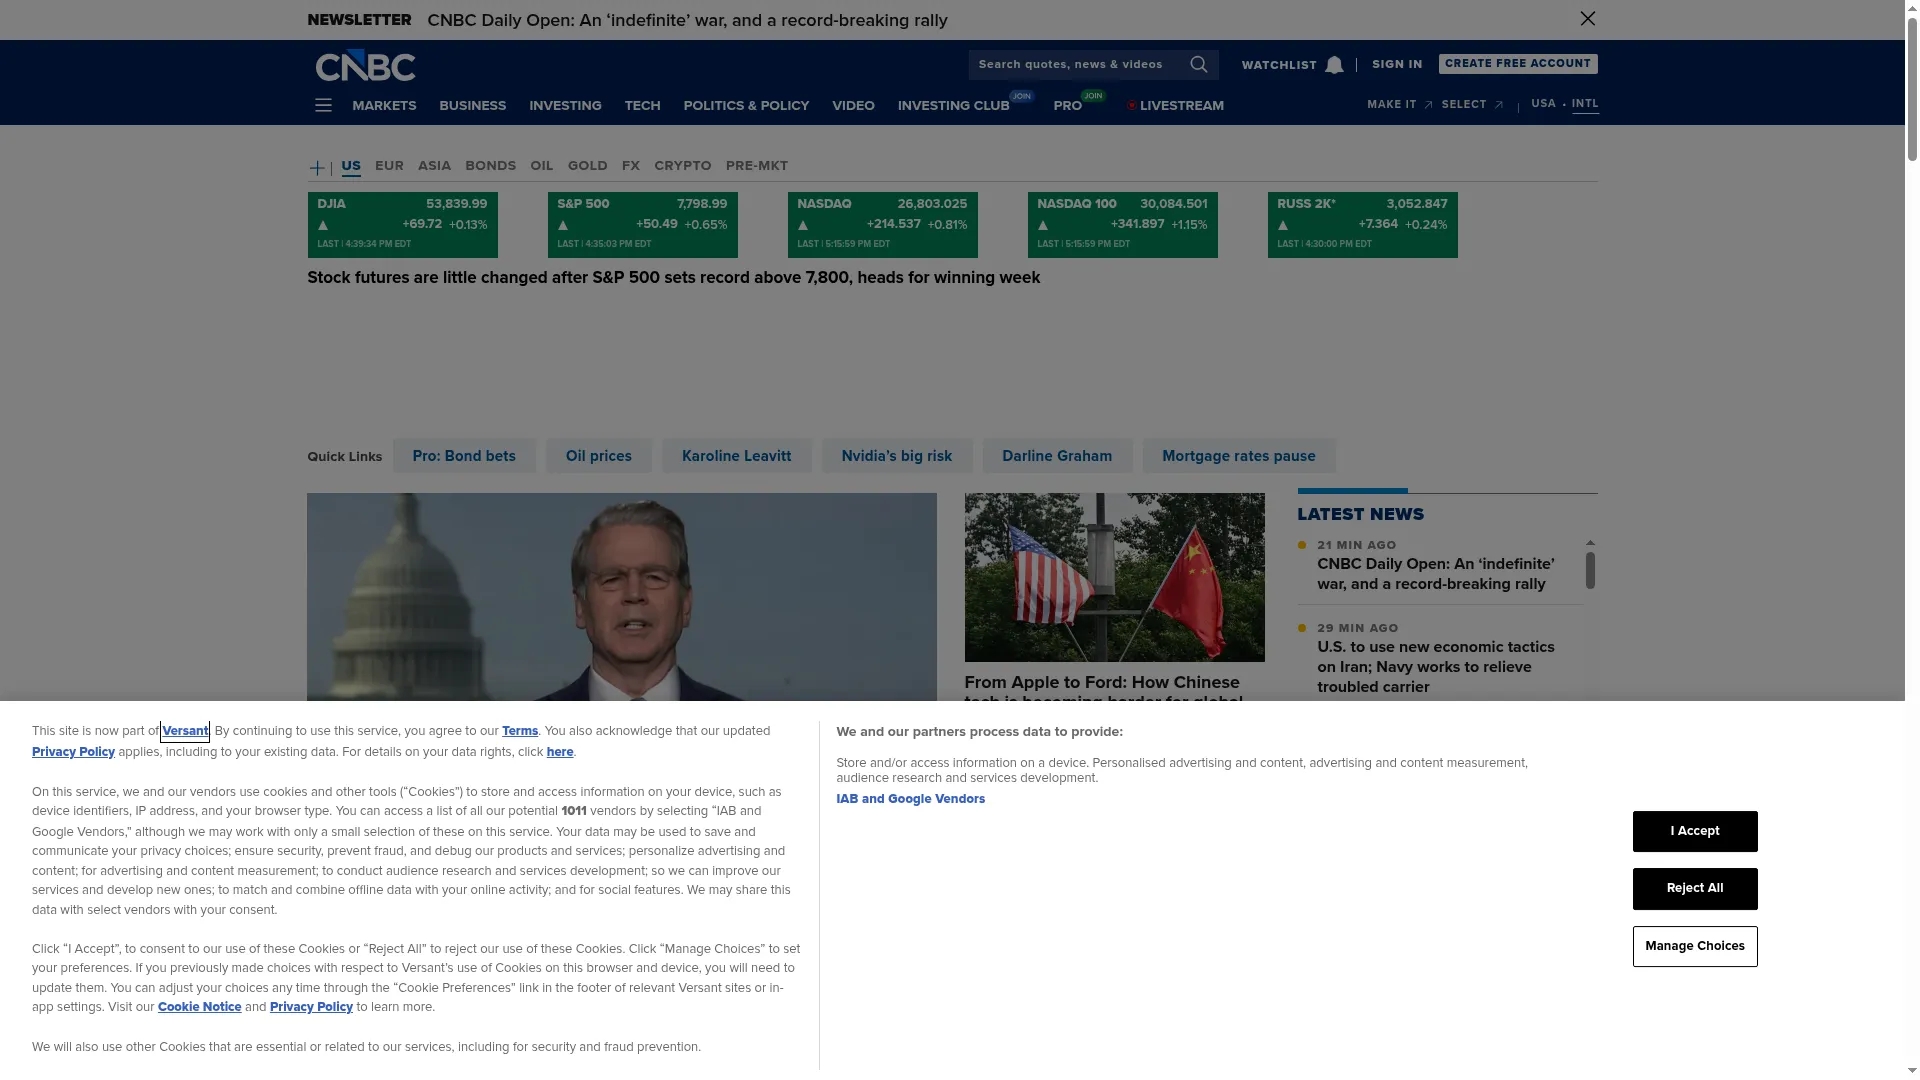The width and height of the screenshot is (1920, 1080).
Task: Click the Livestream red dot icon
Action: [x=1132, y=106]
